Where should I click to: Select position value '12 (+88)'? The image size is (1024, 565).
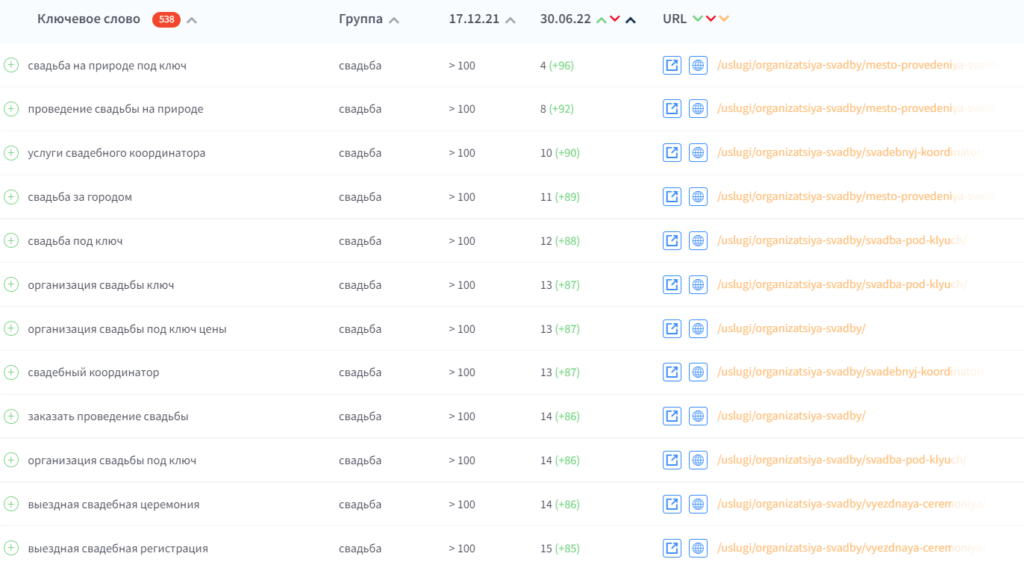560,240
